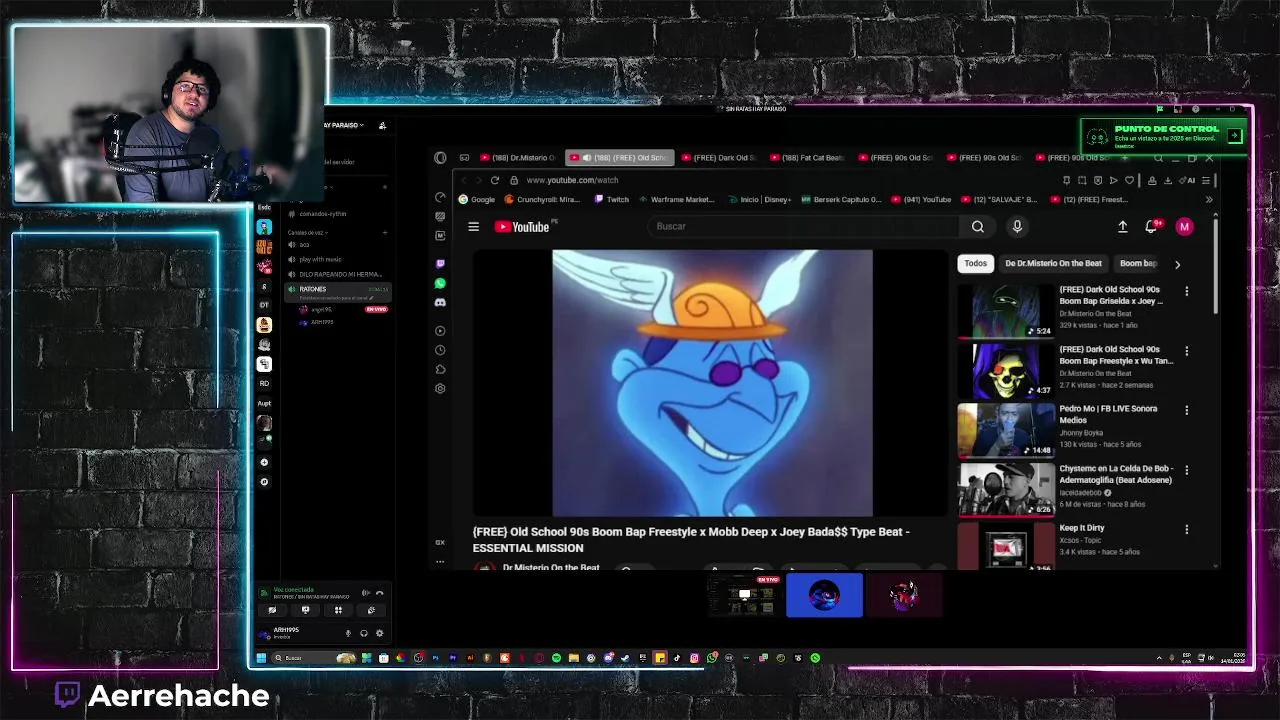Screen dimensions: 1280x720
Task: Open WhatsApp icon in the Windows taskbar
Action: pyautogui.click(x=712, y=658)
